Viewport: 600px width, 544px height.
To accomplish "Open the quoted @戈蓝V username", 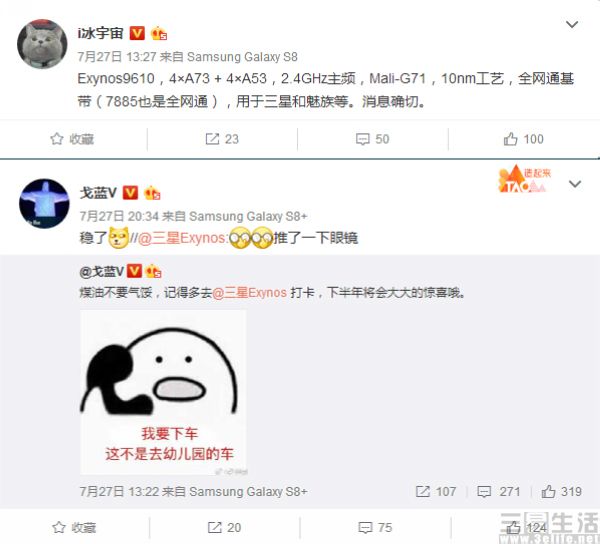I will (x=101, y=272).
